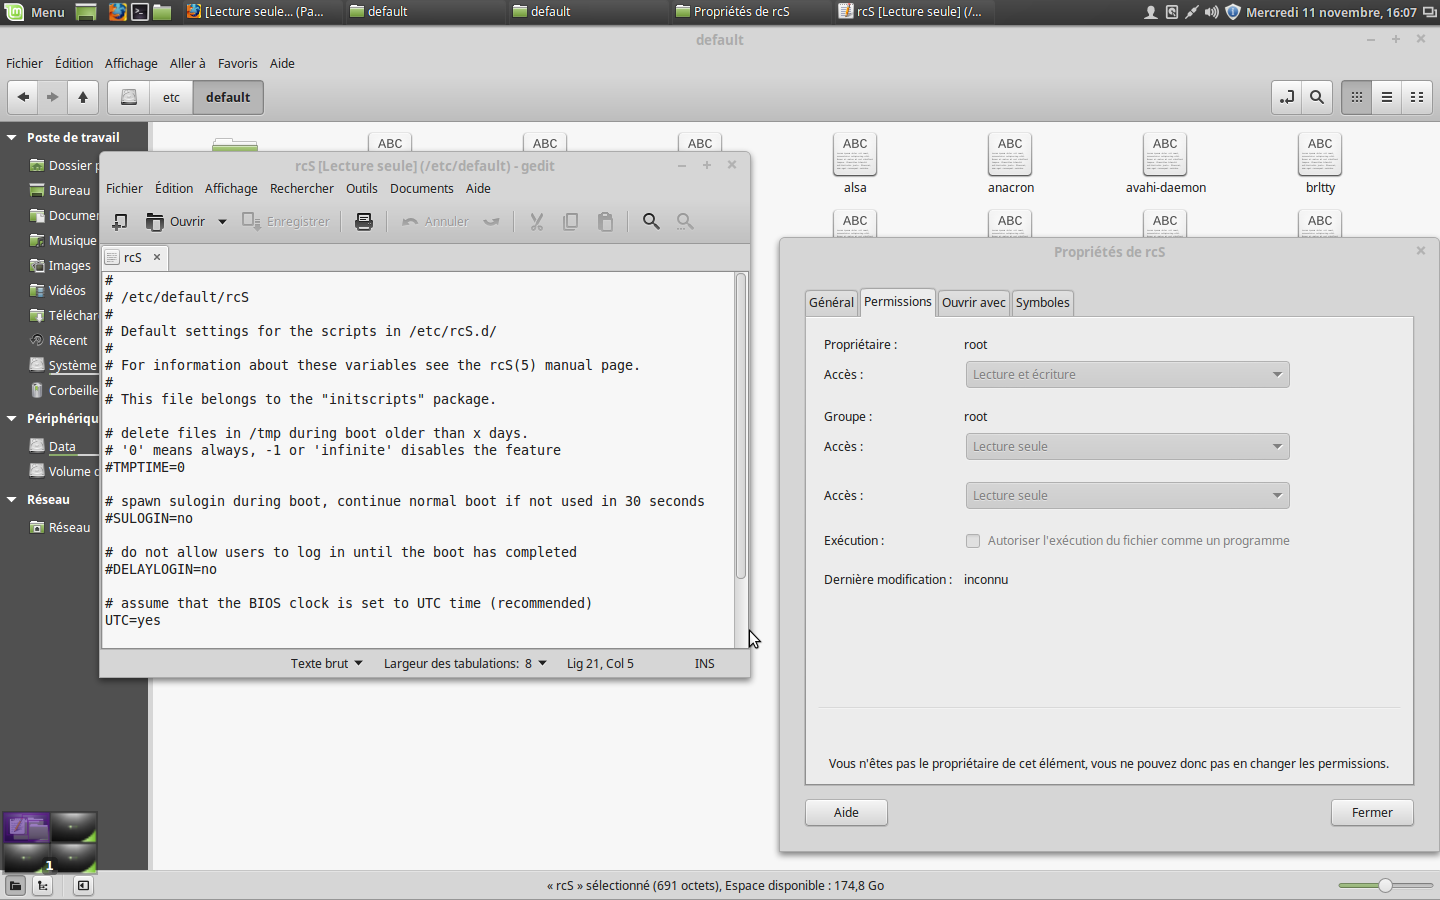Image resolution: width=1440 pixels, height=900 pixels.
Task: Open the Mint Menu button
Action: (36, 12)
